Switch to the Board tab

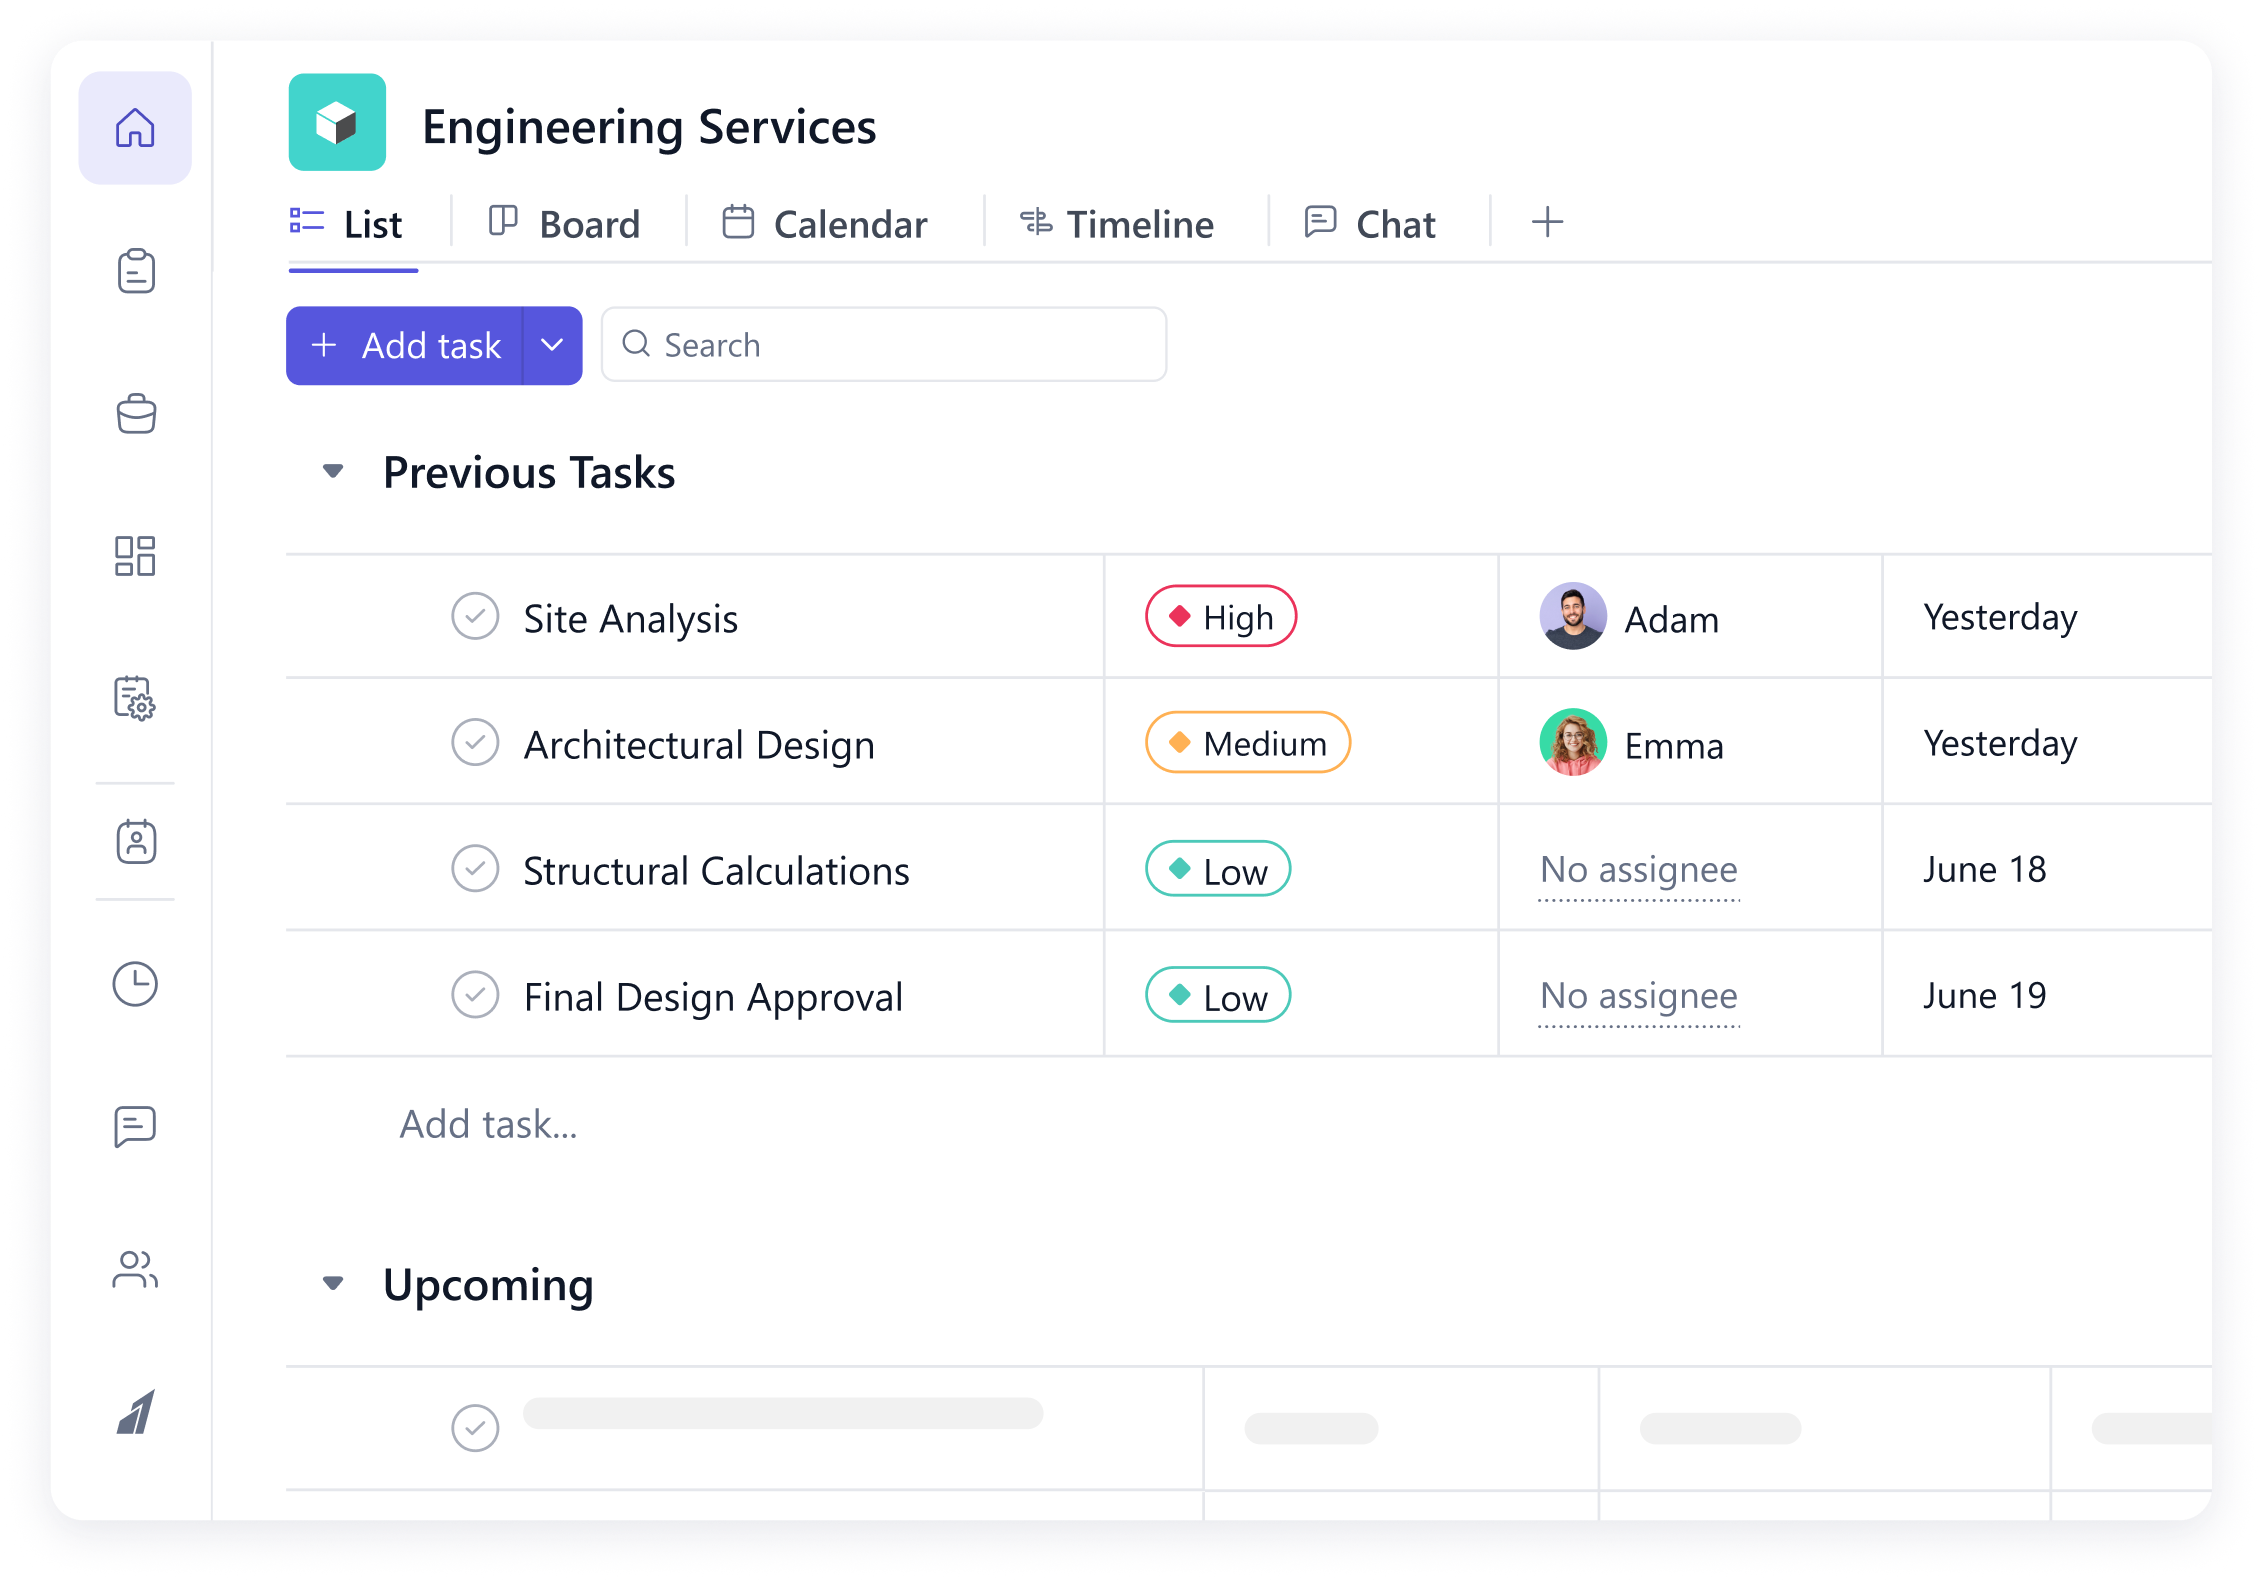[566, 224]
